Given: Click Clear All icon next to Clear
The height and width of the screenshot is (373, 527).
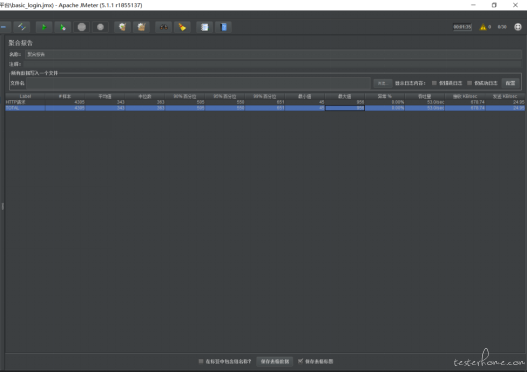Looking at the screenshot, I should point(141,27).
